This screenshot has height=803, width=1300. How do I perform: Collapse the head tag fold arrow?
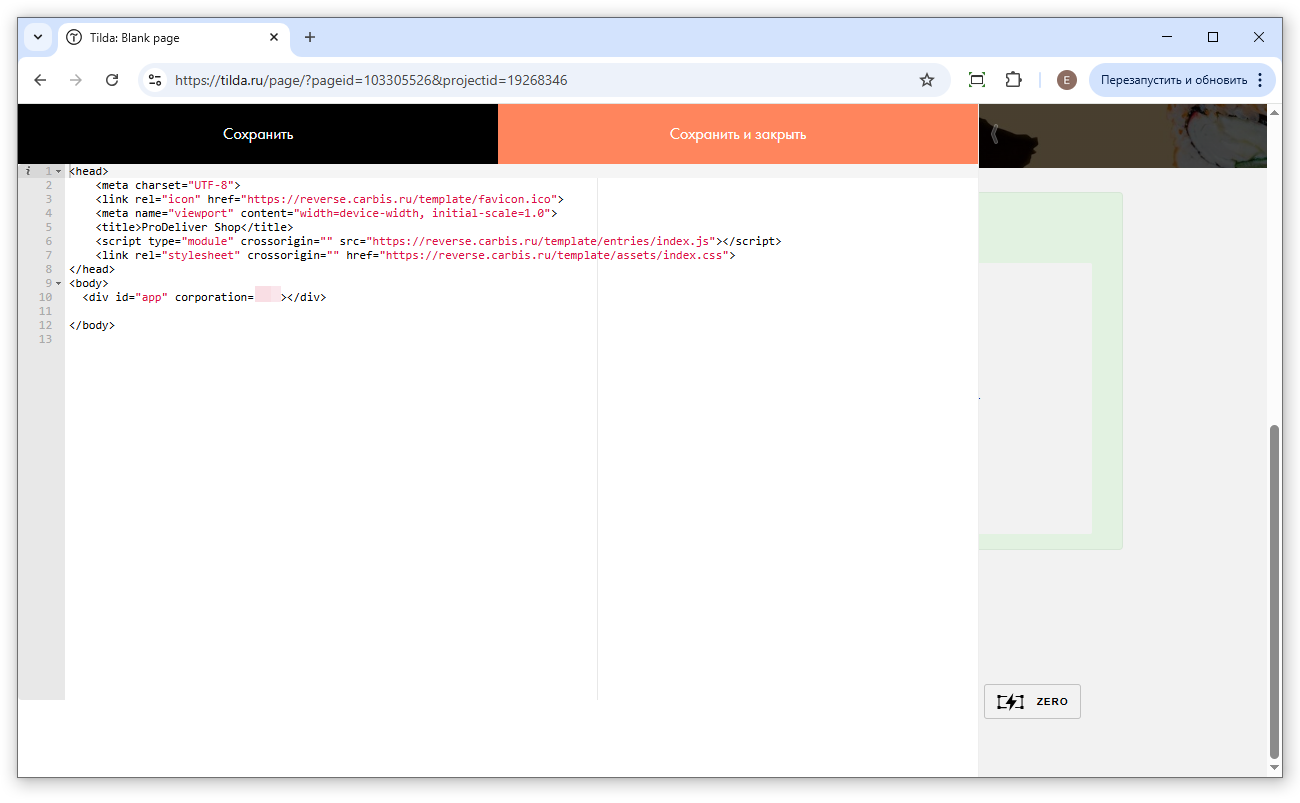pos(59,172)
